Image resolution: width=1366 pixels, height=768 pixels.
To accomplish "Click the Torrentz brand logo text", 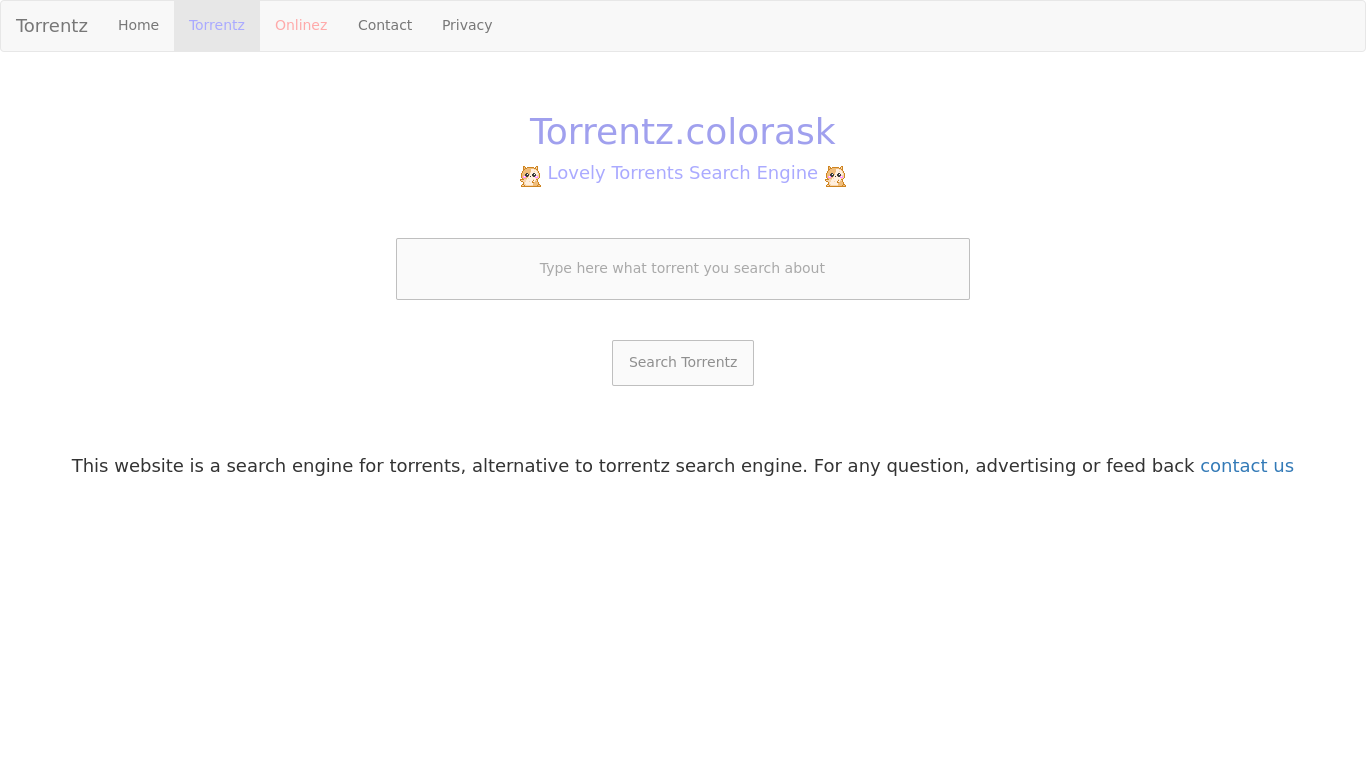I will [52, 26].
